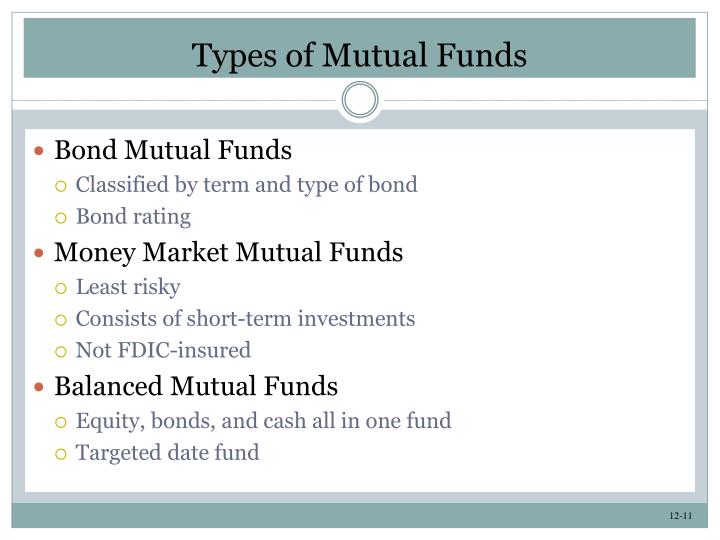Click the circle ornament below the title

click(360, 99)
